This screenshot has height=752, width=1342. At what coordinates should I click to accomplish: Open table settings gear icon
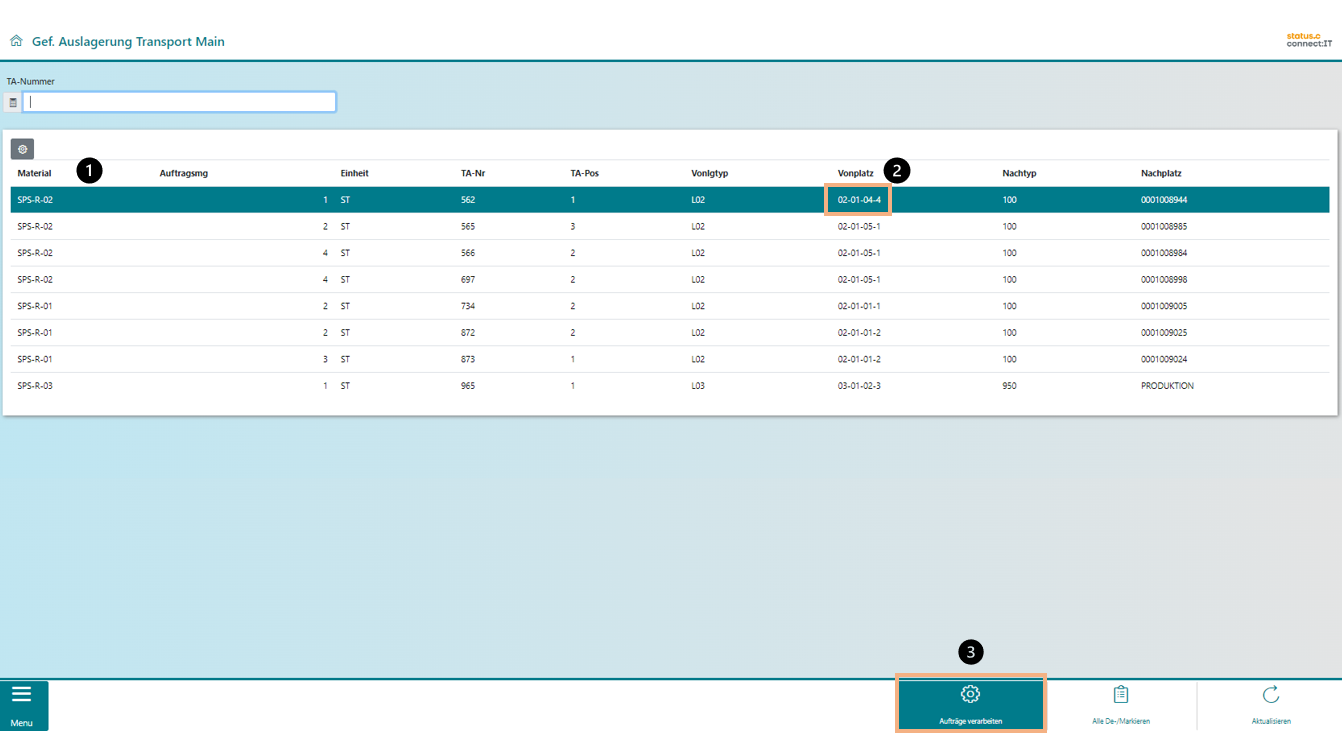pyautogui.click(x=22, y=149)
